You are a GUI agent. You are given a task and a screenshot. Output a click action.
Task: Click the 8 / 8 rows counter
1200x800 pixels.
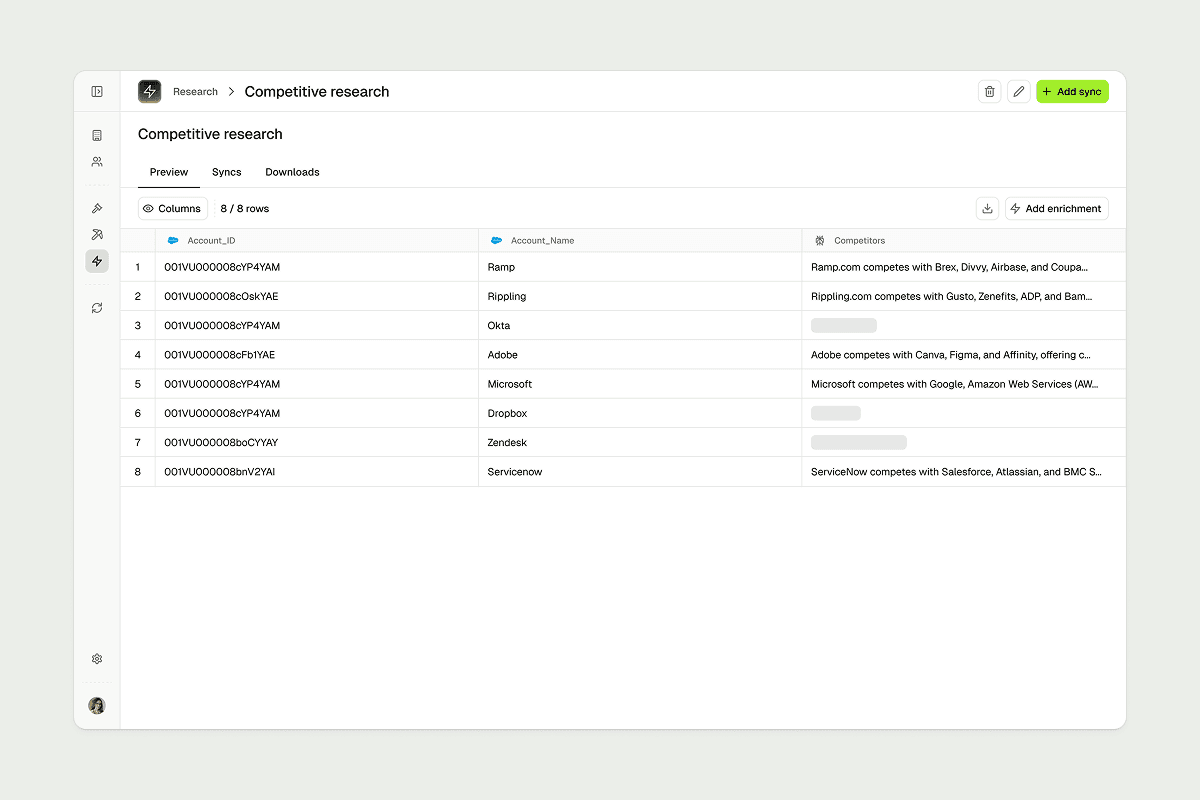(245, 209)
